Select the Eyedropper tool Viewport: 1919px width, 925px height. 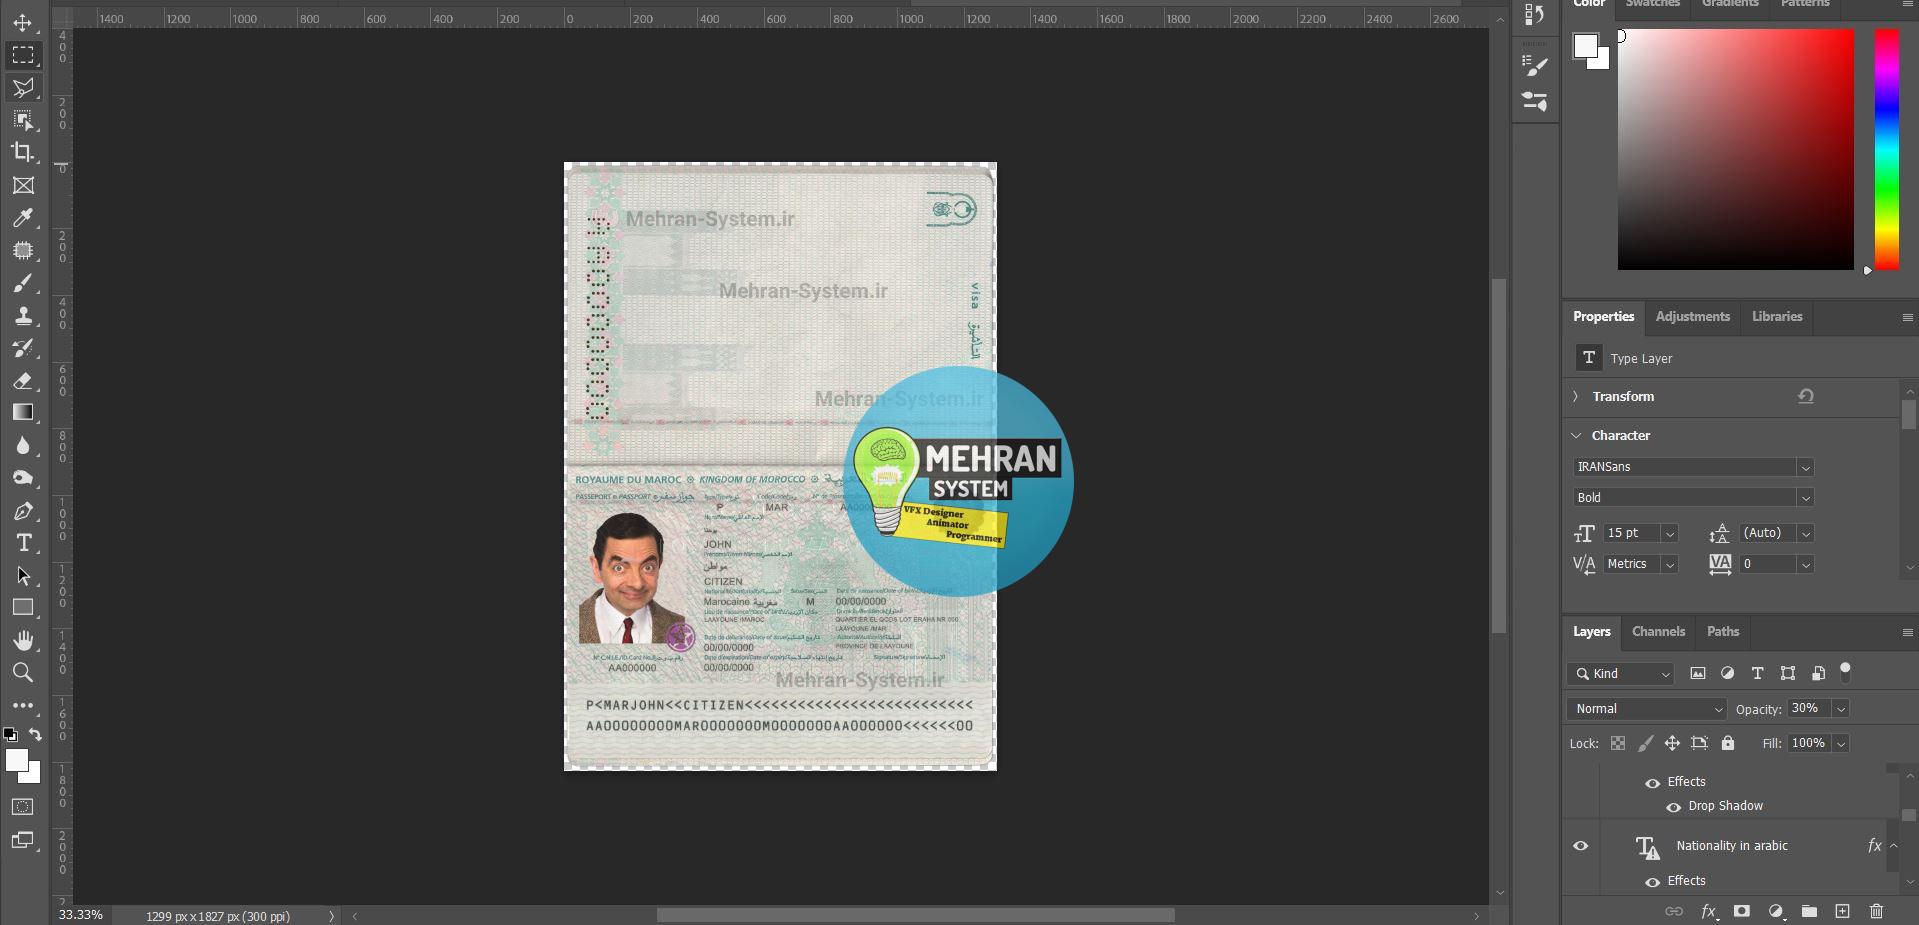click(22, 218)
